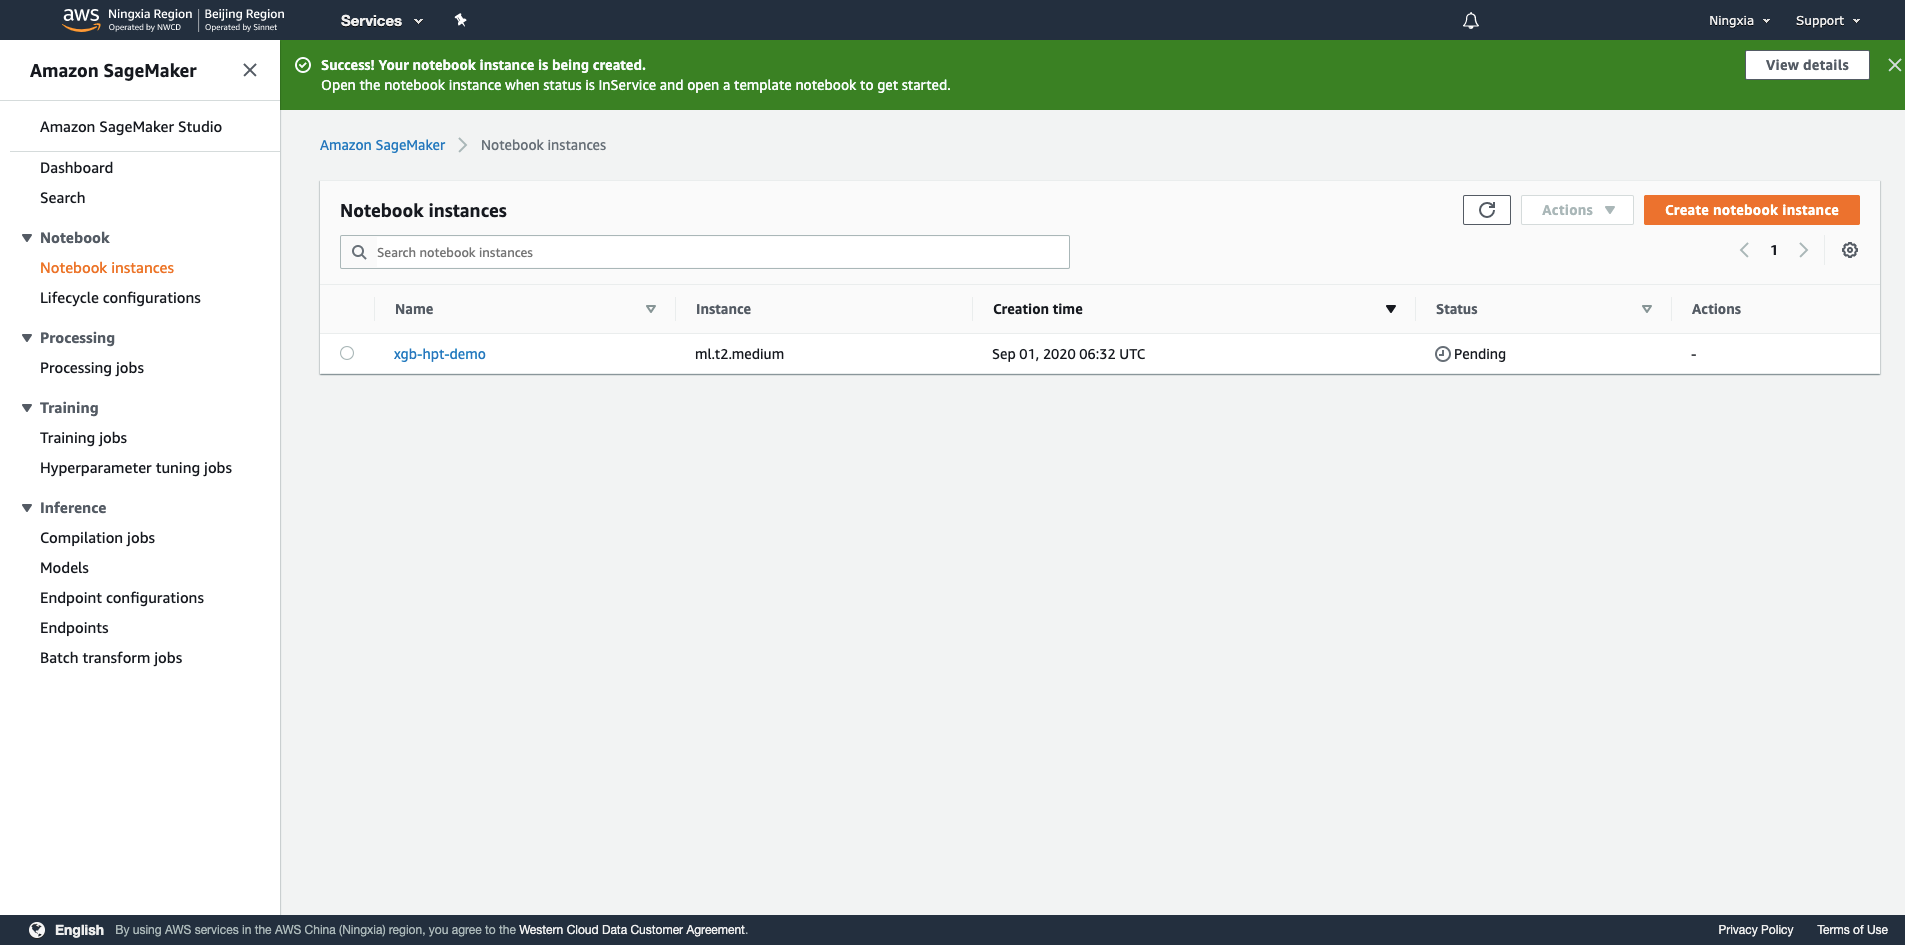
Task: Click Create notebook instance button
Action: pos(1752,210)
